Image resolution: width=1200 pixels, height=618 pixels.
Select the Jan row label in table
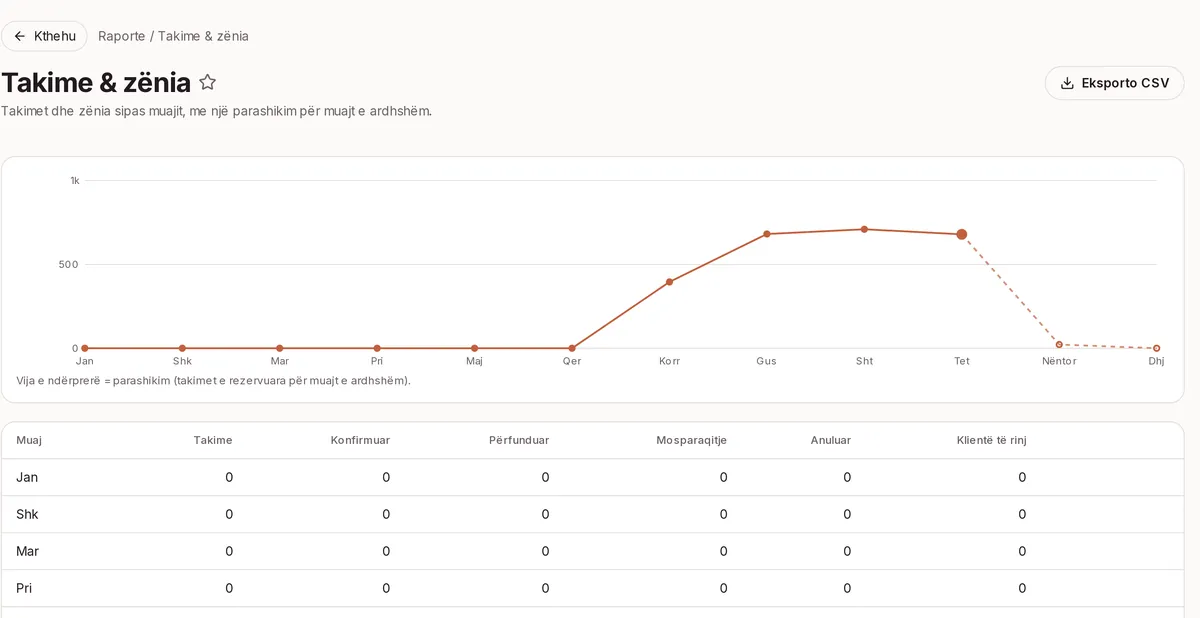tap(27, 477)
